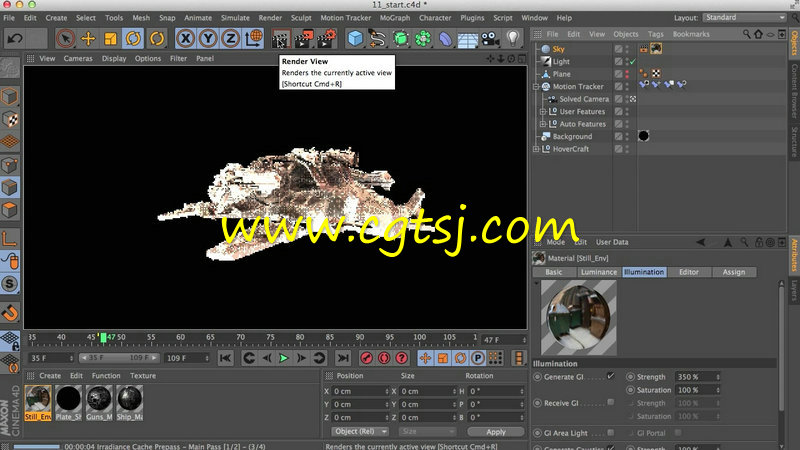Click the Apply coordinates button
800x450 pixels.
point(495,432)
